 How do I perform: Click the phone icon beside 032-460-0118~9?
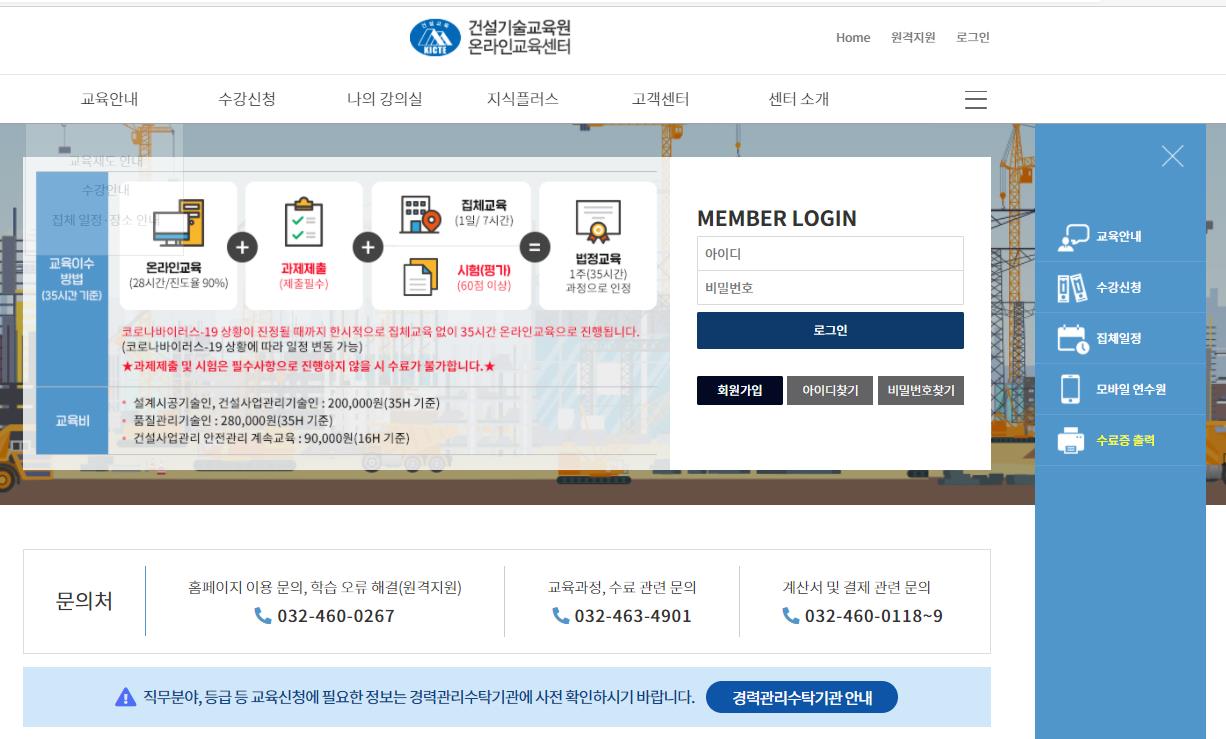791,616
